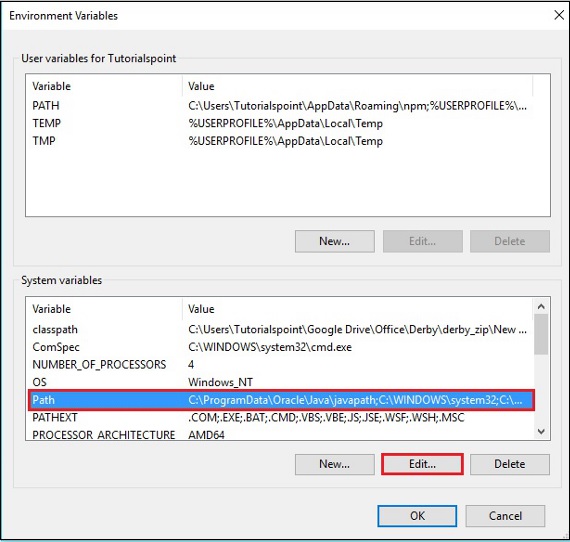
Task: Select the classpath system variable
Action: 279,329
